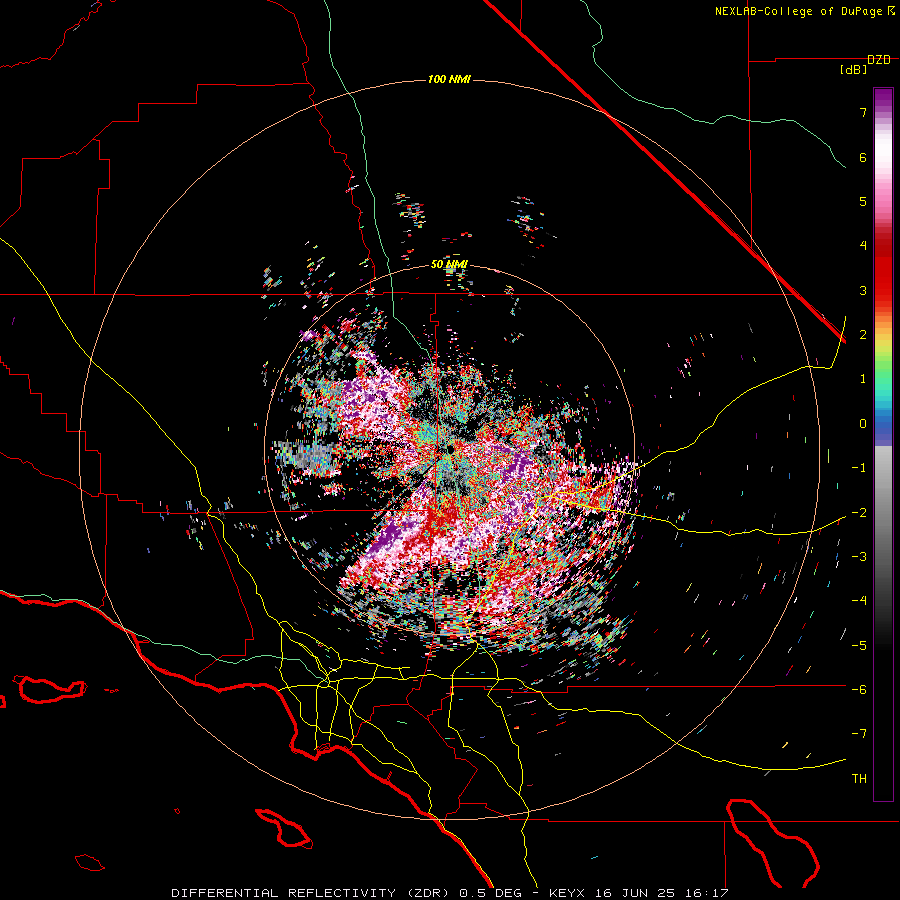Click the -5 dB scale label
Screen dimensions: 900x900
pos(859,645)
